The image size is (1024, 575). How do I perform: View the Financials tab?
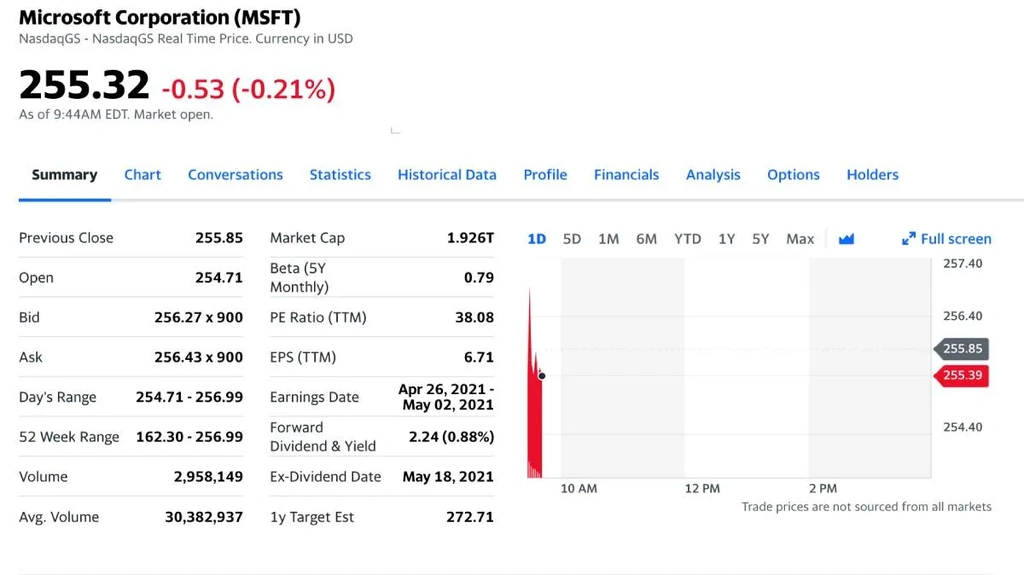coord(626,175)
